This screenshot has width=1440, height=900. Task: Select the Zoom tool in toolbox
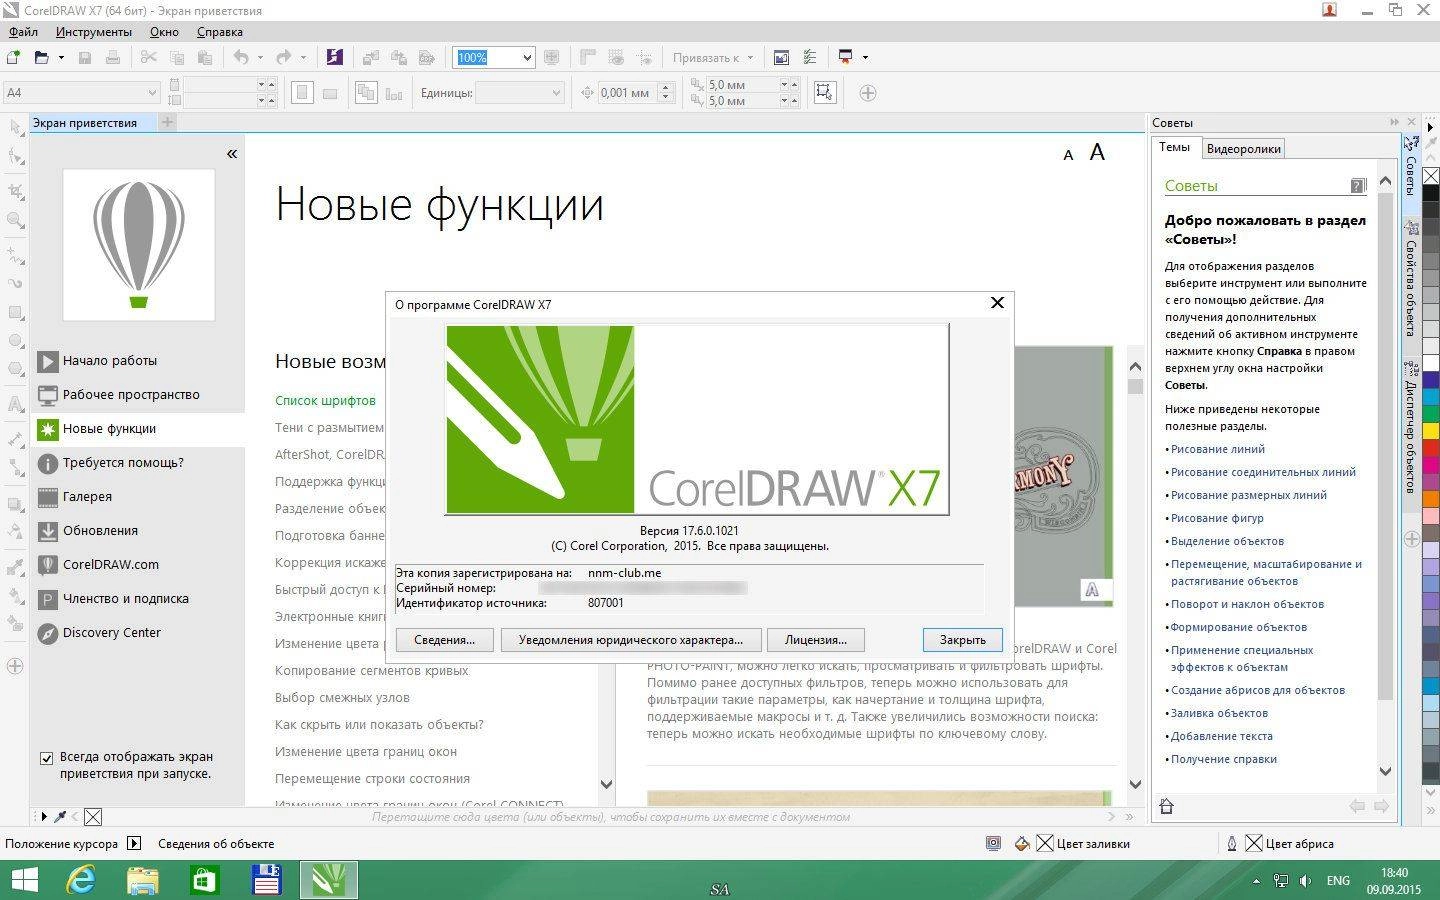(x=15, y=220)
